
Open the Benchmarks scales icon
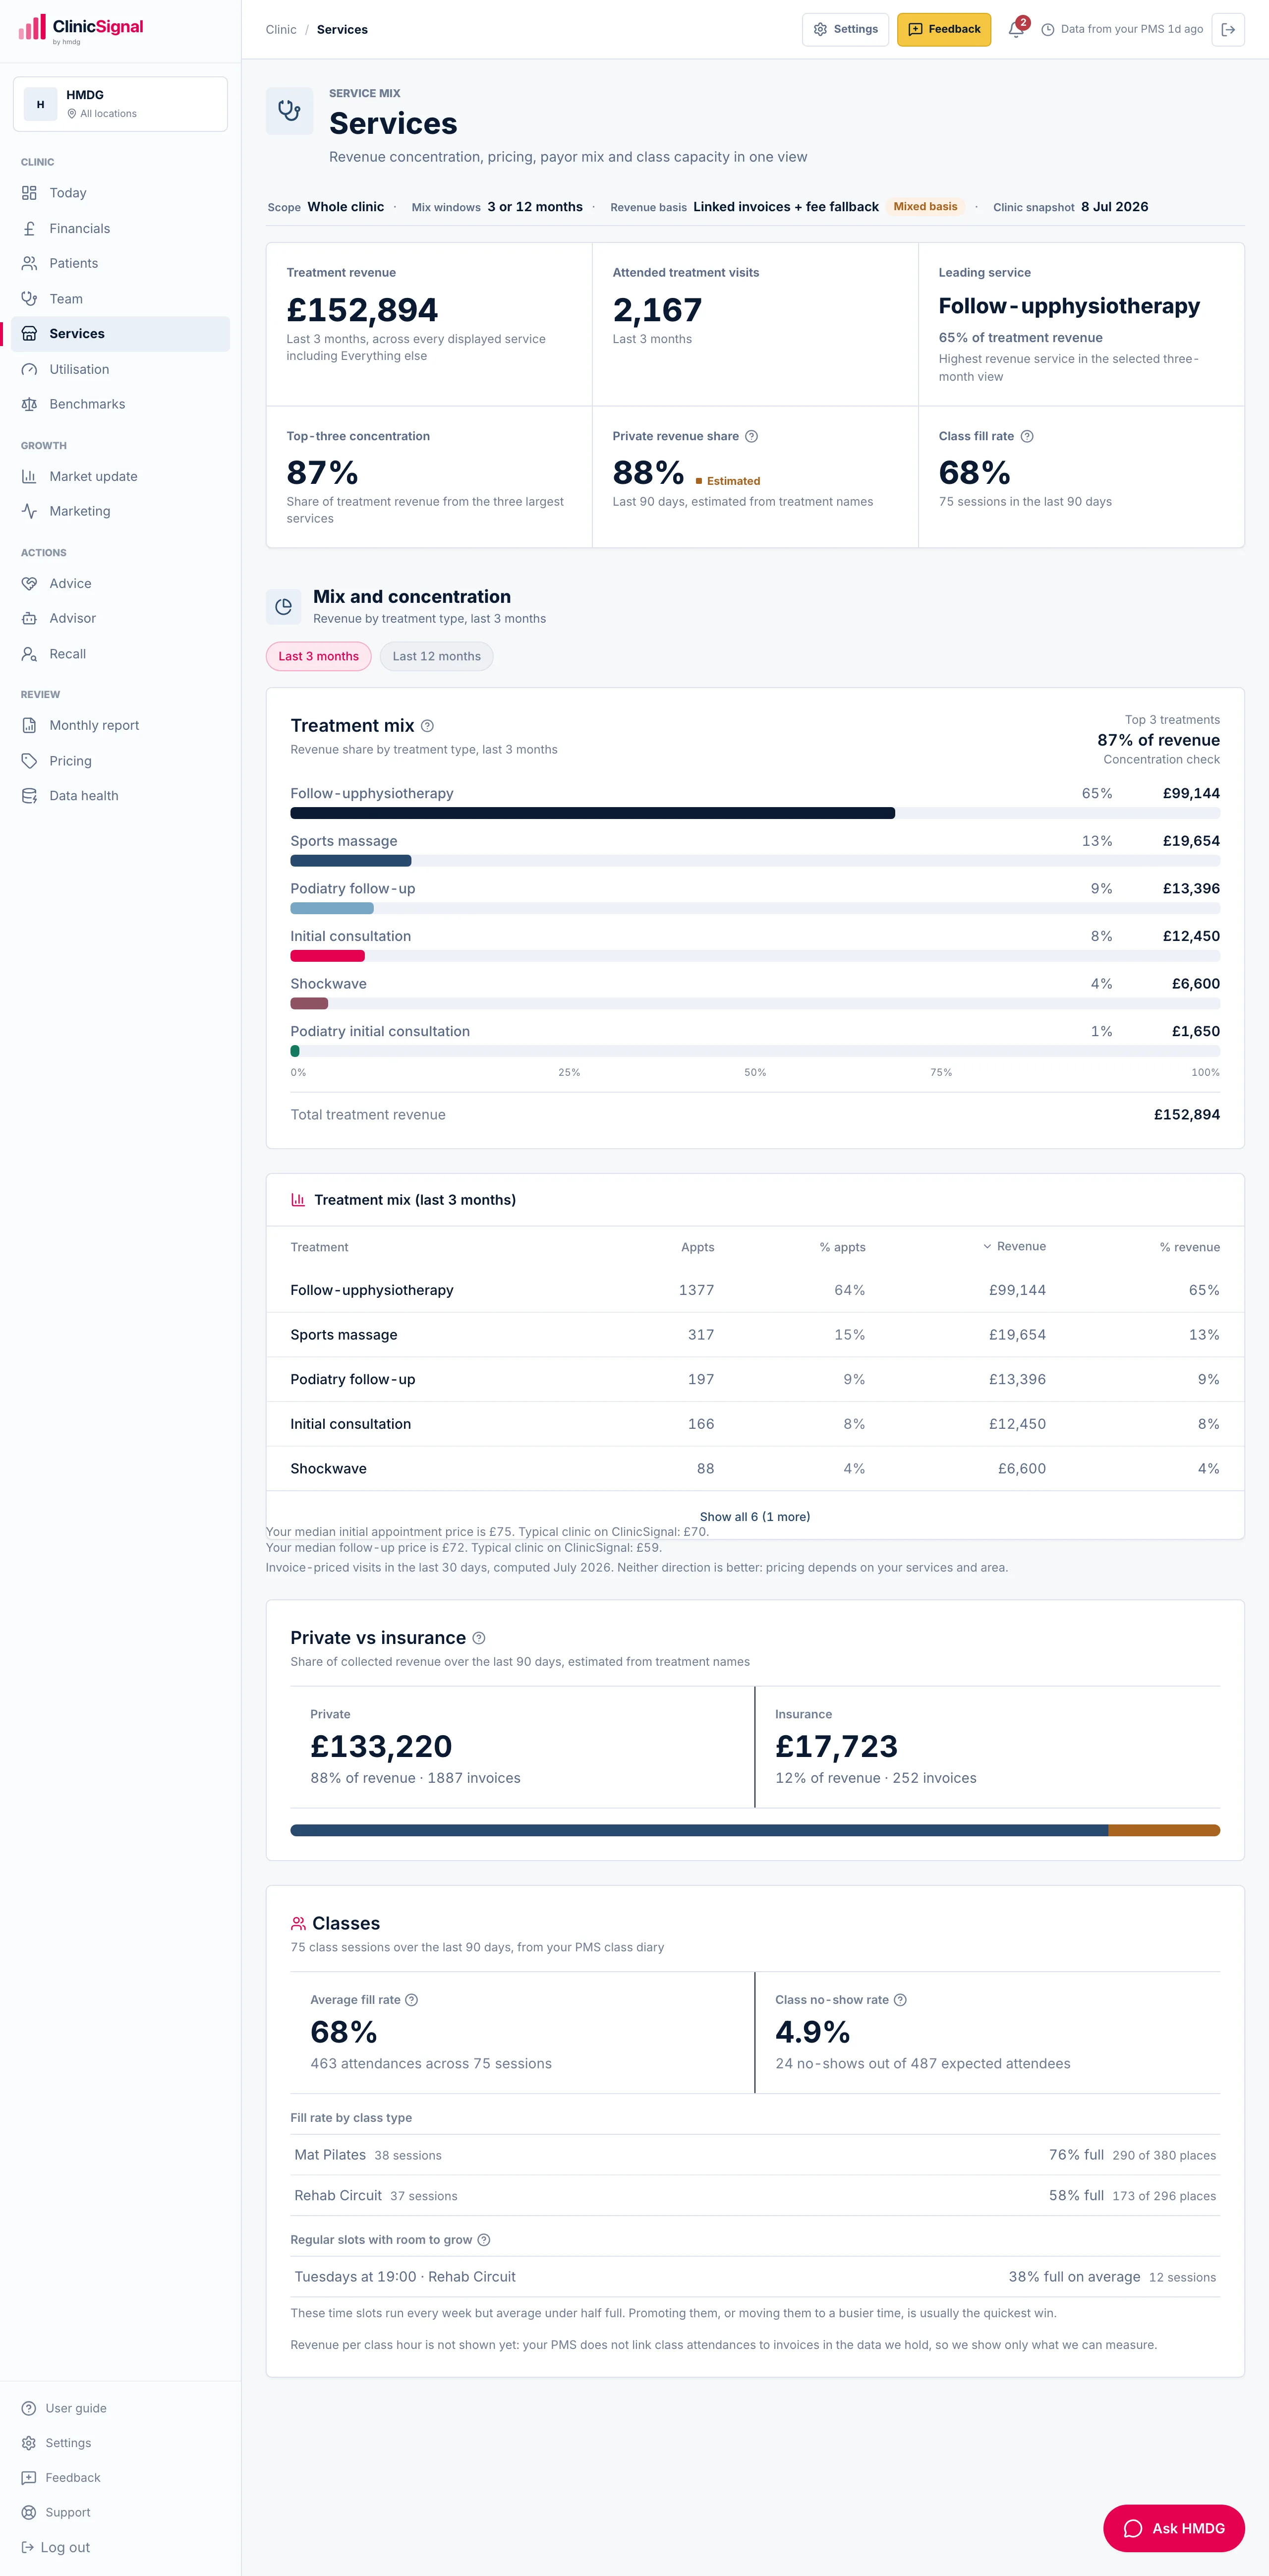(29, 404)
